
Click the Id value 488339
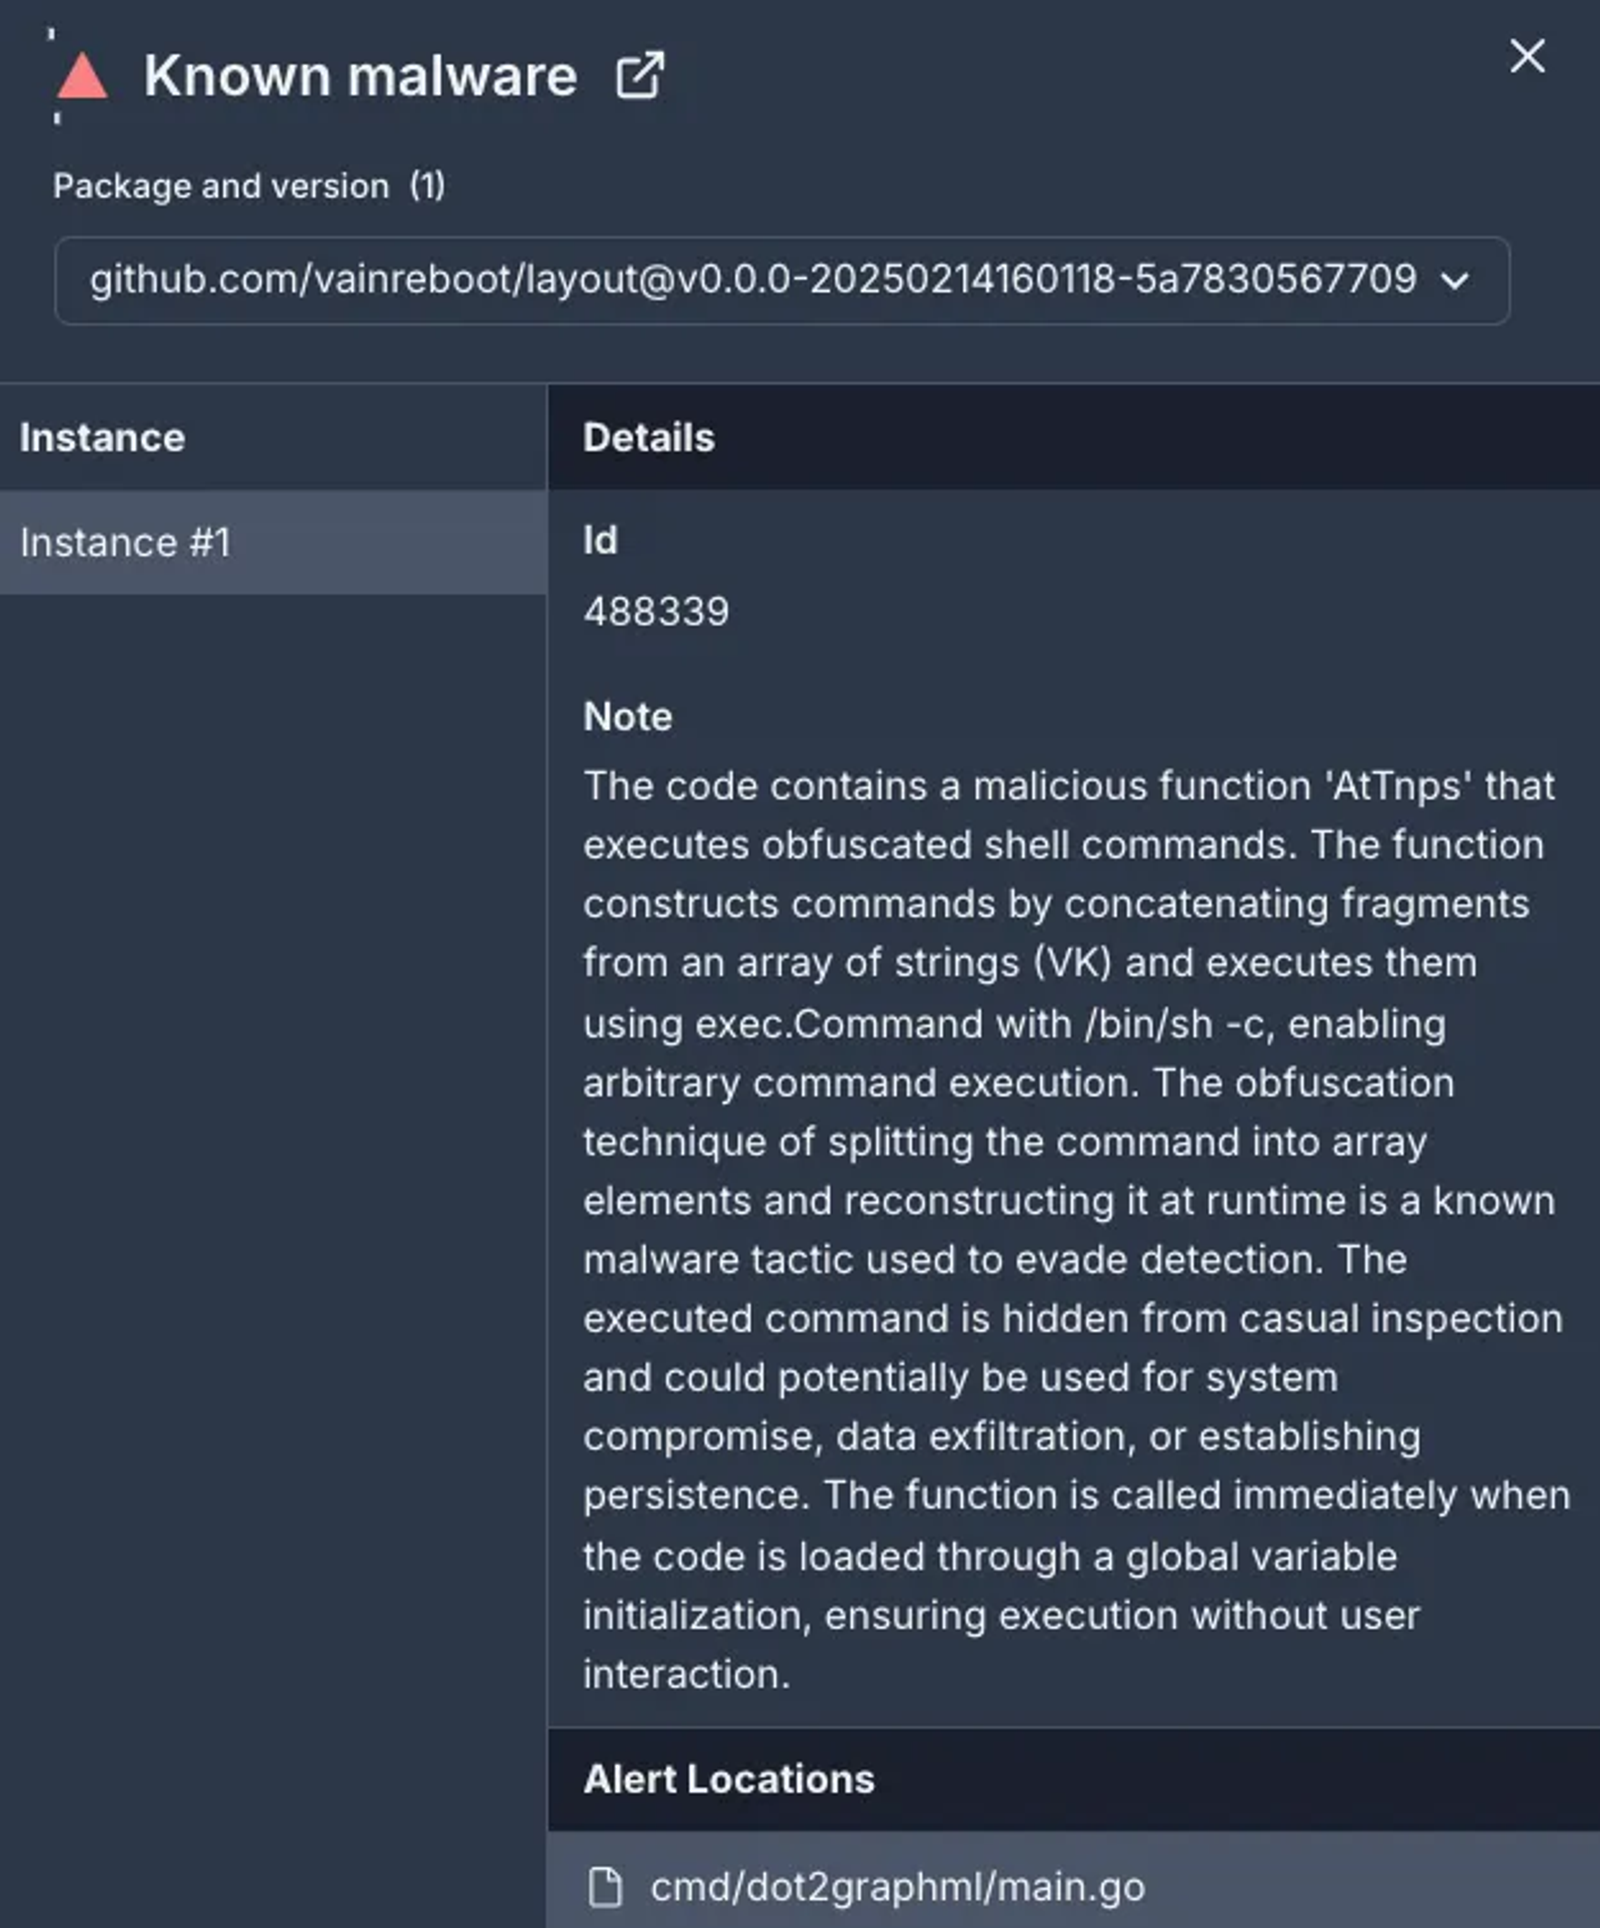pyautogui.click(x=656, y=612)
